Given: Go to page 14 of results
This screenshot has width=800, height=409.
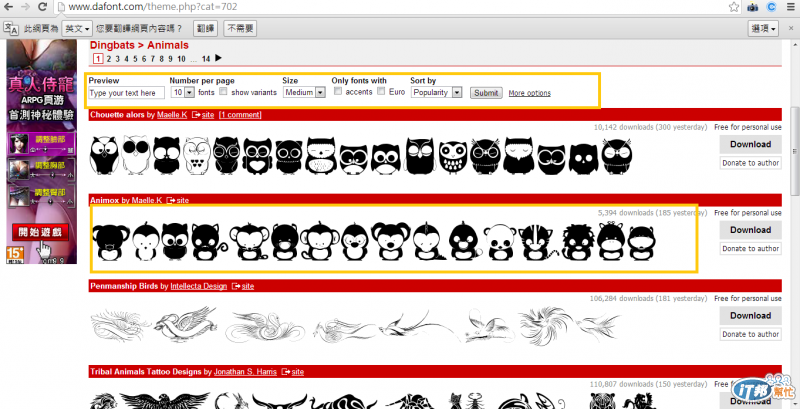Looking at the screenshot, I should 206,59.
